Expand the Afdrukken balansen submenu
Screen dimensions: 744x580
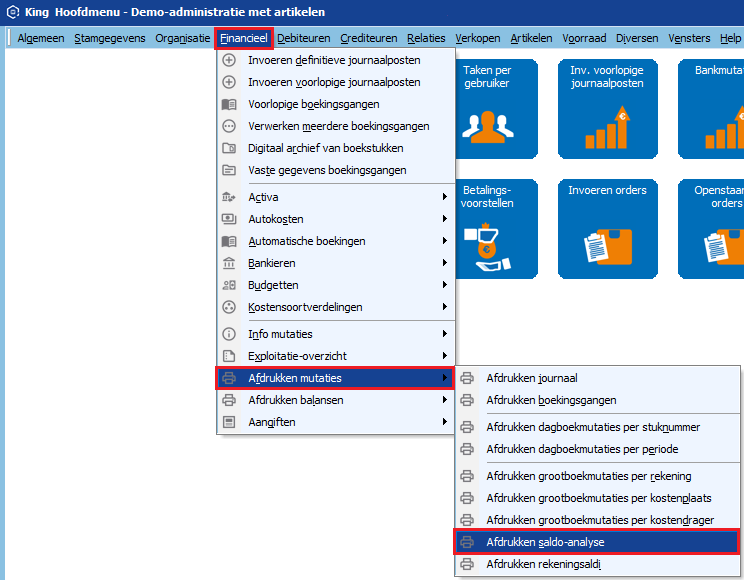point(335,400)
